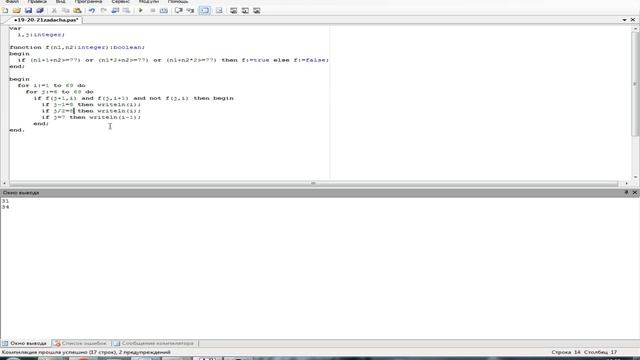
Task: Open the editor tab list dropdown arrow
Action: (x=624, y=20)
